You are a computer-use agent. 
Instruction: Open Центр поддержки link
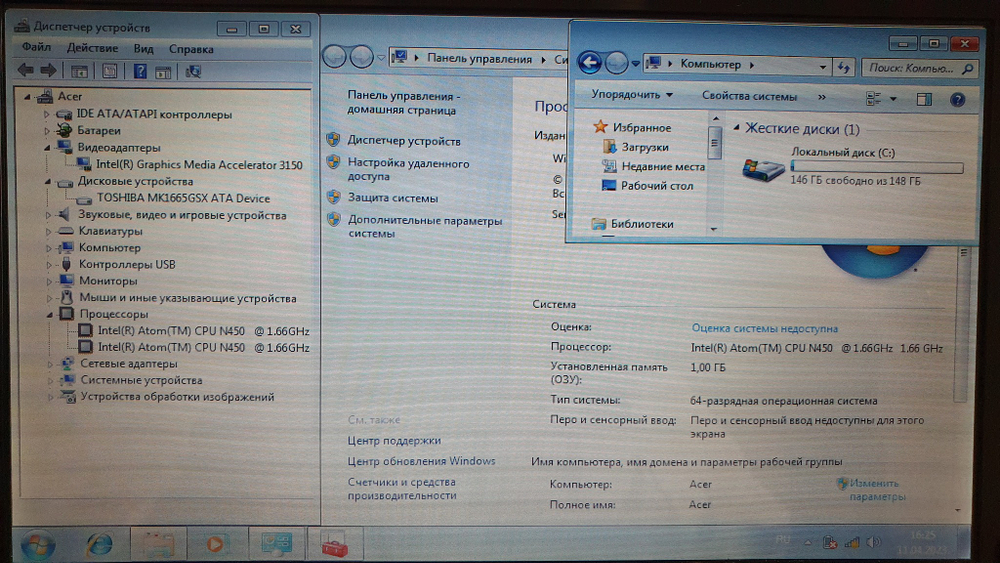point(394,441)
